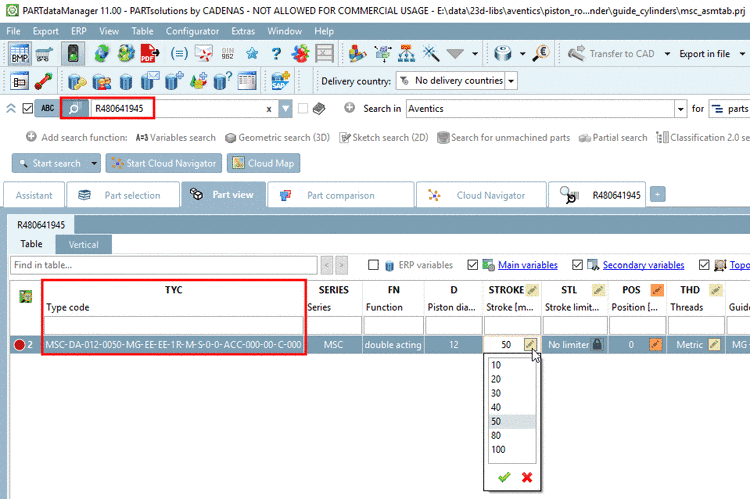The height and width of the screenshot is (499, 750).
Task: Cancel stroke selection with red X
Action: tap(527, 477)
